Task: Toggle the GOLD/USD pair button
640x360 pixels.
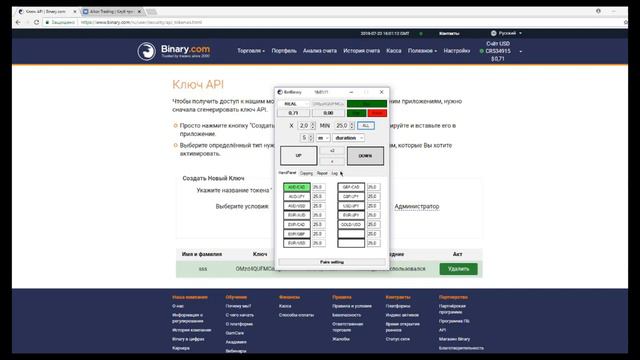Action: point(351,224)
